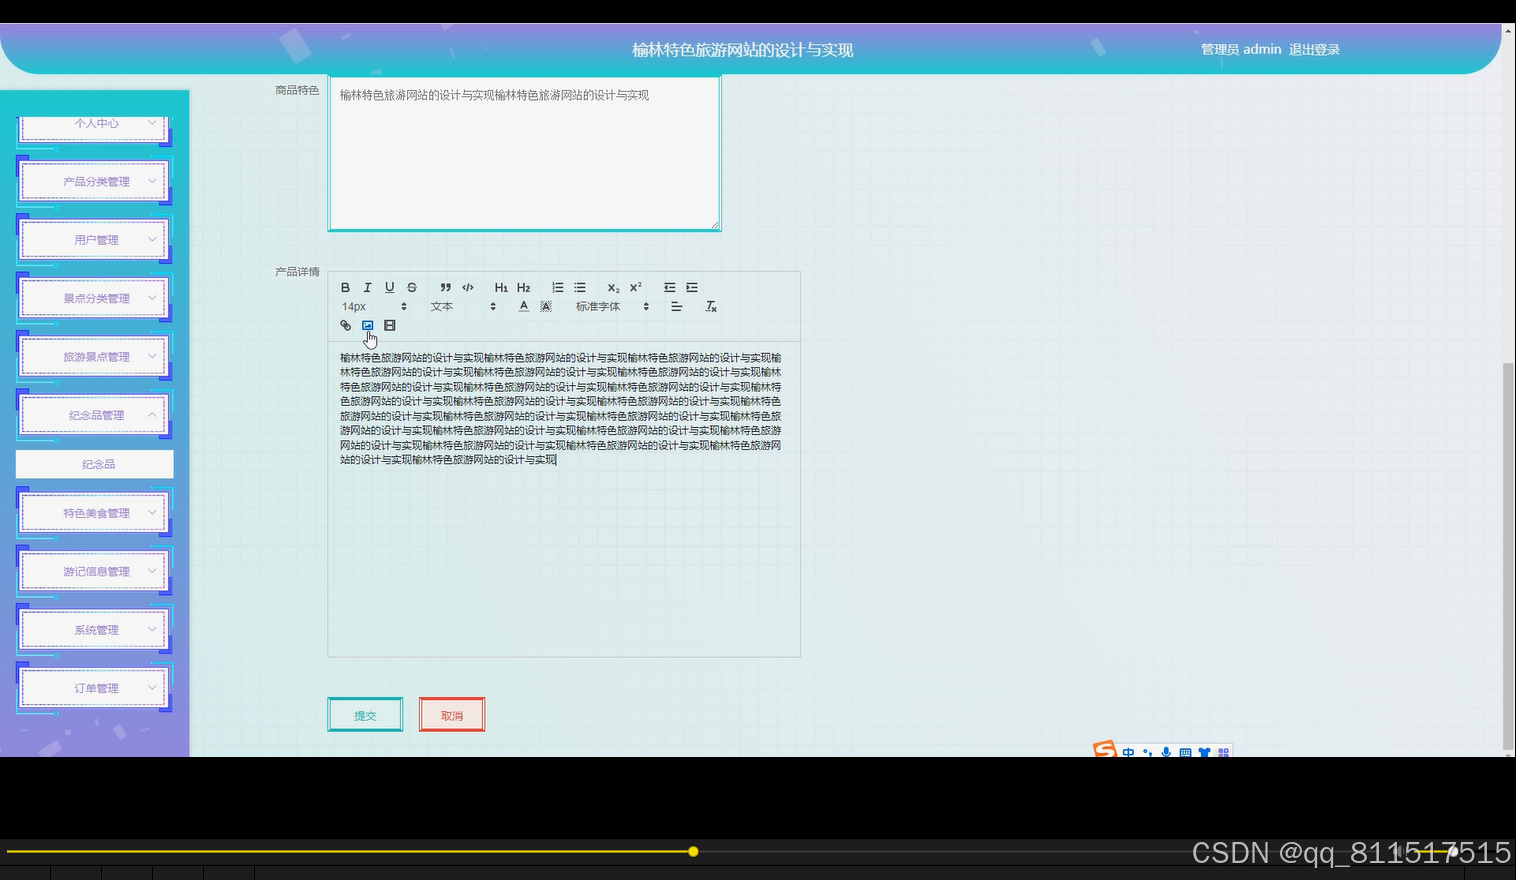Open the text alignment options
1516x880 pixels.
[x=676, y=307]
